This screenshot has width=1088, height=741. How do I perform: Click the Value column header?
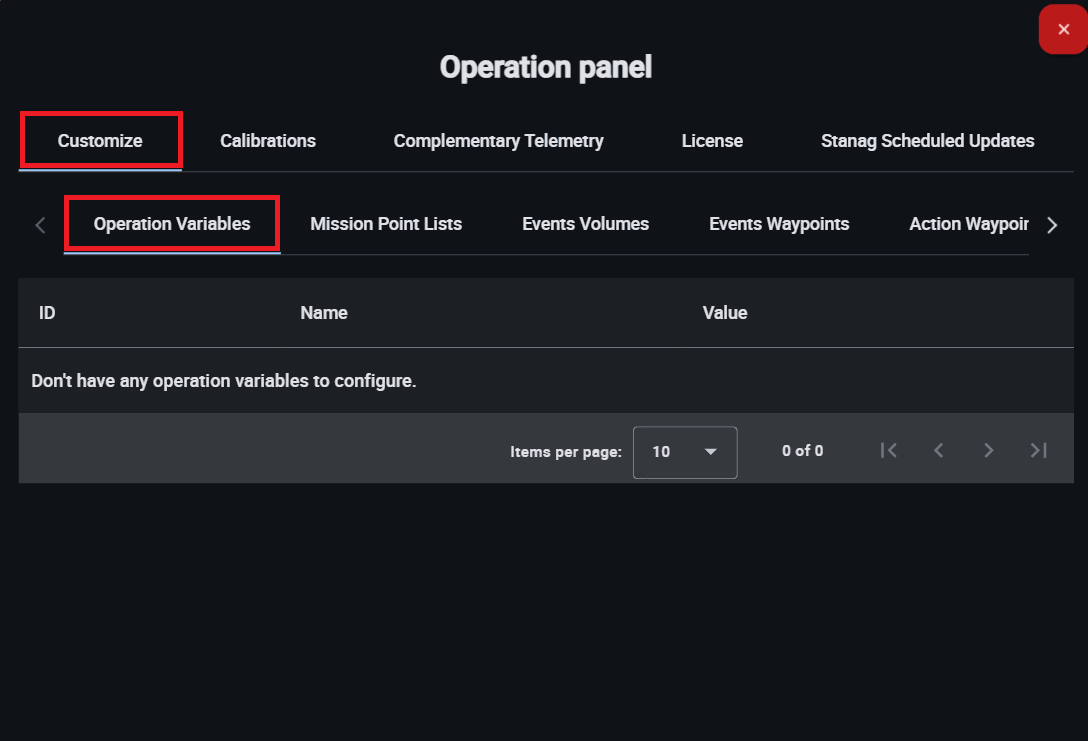(725, 313)
